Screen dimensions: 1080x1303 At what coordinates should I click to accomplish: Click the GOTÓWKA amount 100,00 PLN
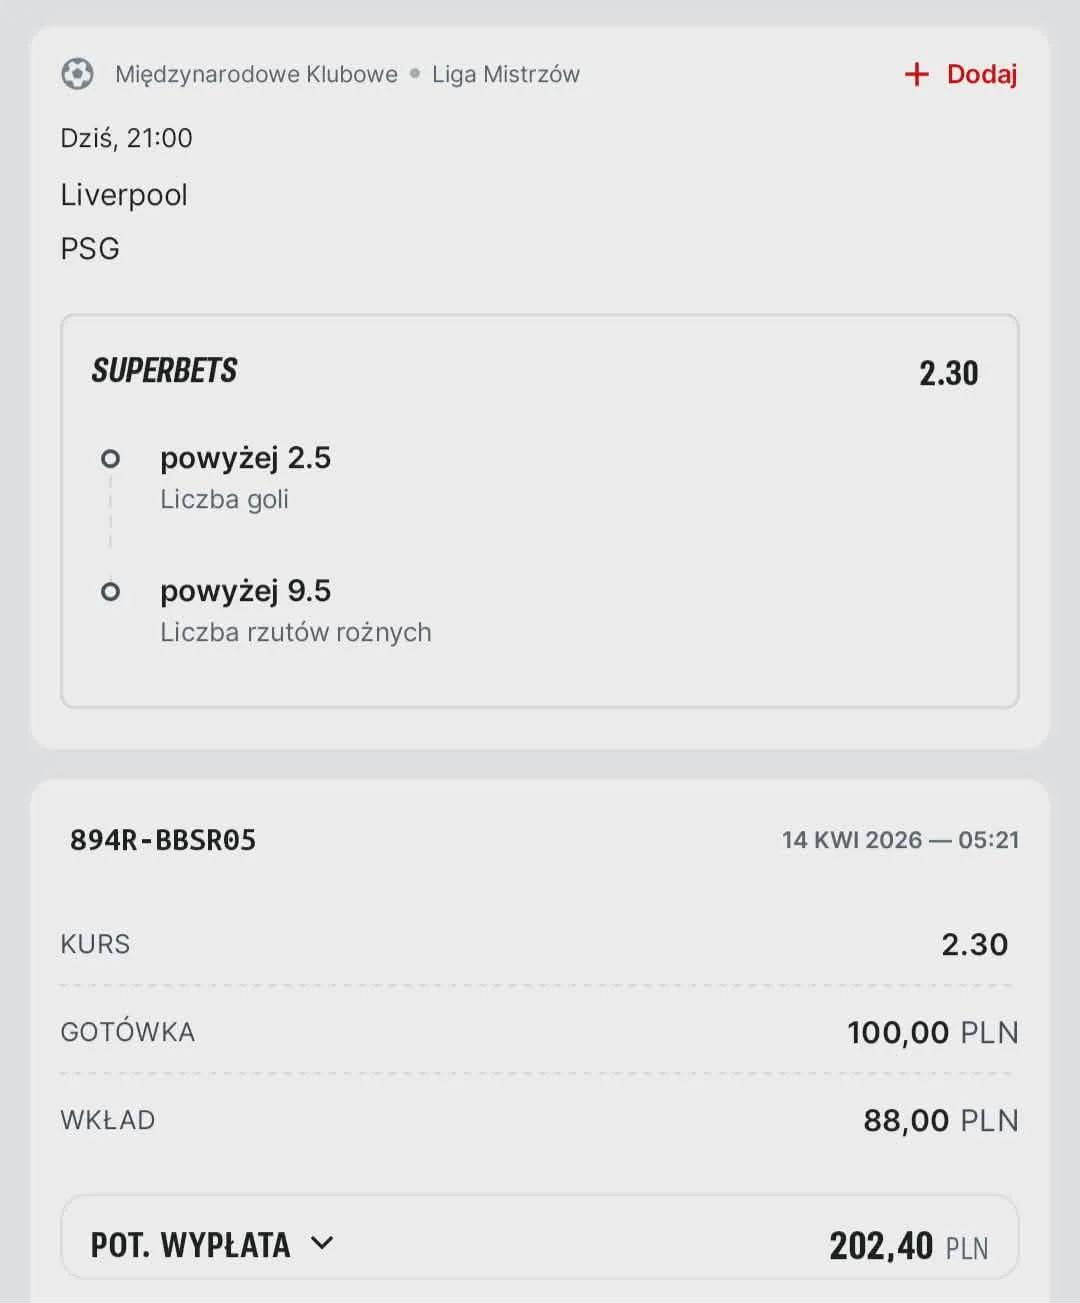[932, 1031]
